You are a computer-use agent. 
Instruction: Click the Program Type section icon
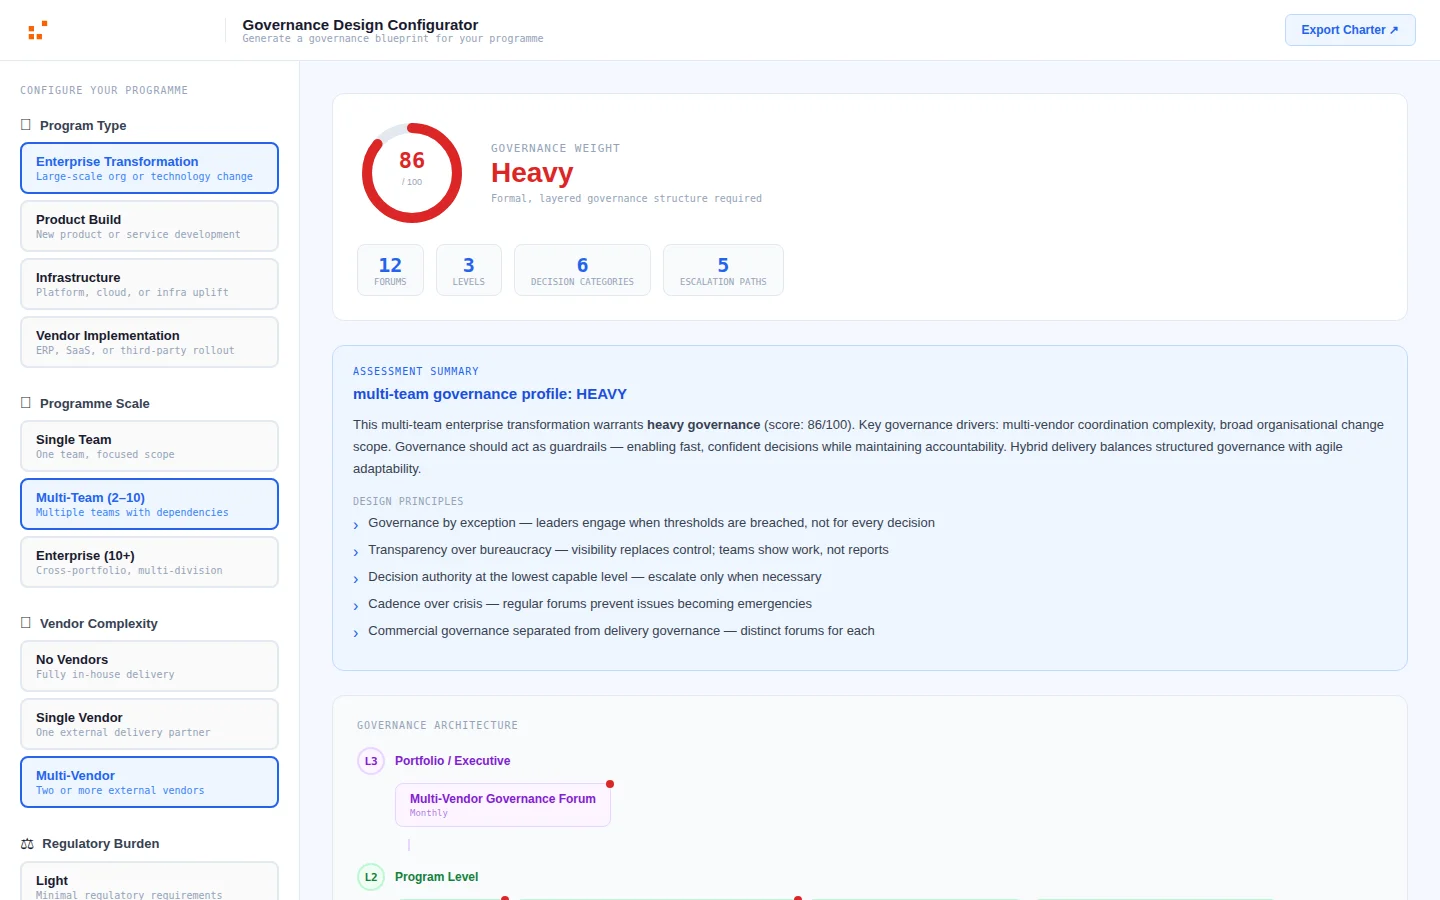pyautogui.click(x=24, y=125)
